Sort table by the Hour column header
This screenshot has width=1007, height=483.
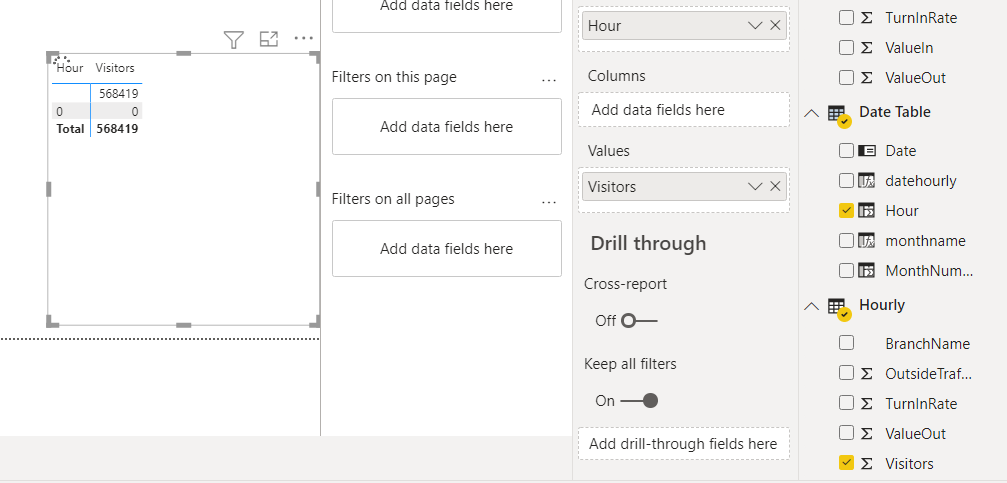[70, 67]
